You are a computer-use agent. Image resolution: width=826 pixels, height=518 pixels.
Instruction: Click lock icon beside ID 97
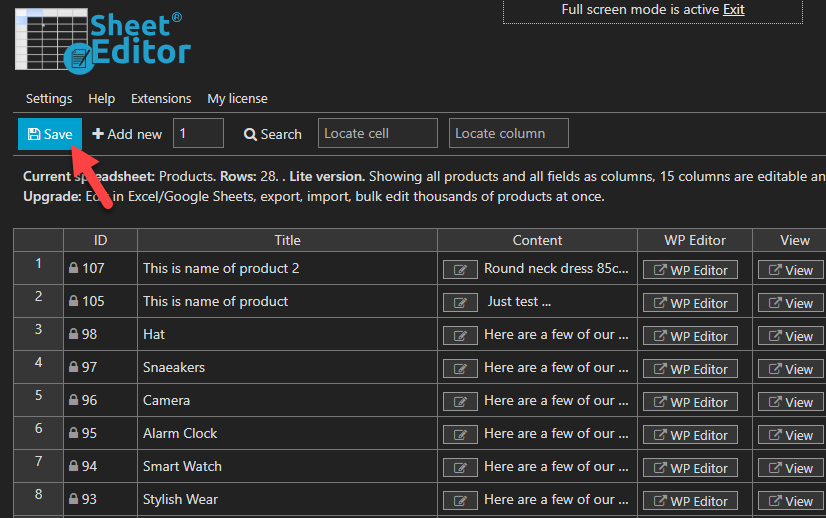point(73,367)
